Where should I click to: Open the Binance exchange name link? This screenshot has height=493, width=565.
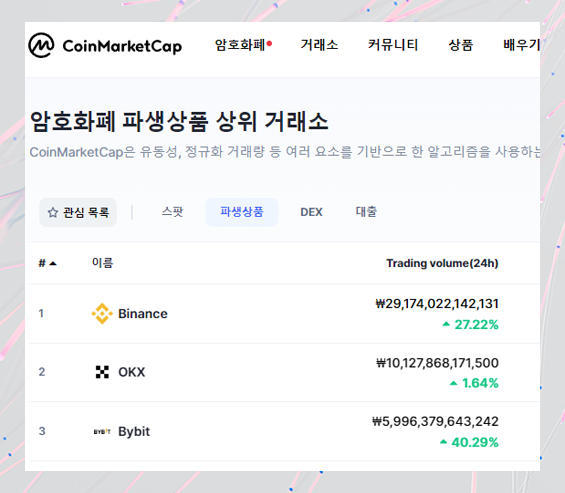coord(143,314)
